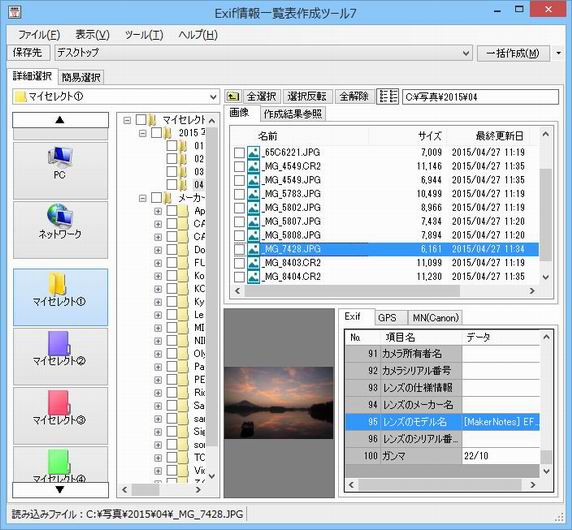Check the box for _65C6221.JPG
The image size is (572, 530).
point(239,152)
